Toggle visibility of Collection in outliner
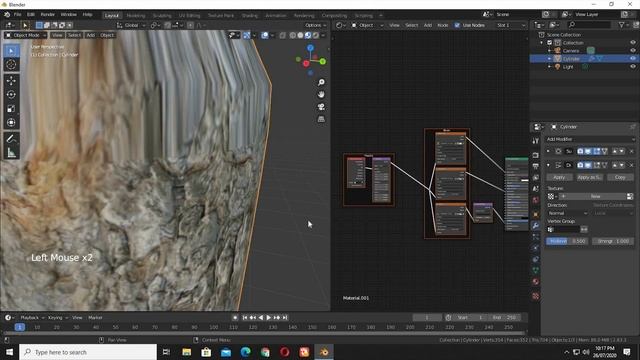 pos(633,43)
